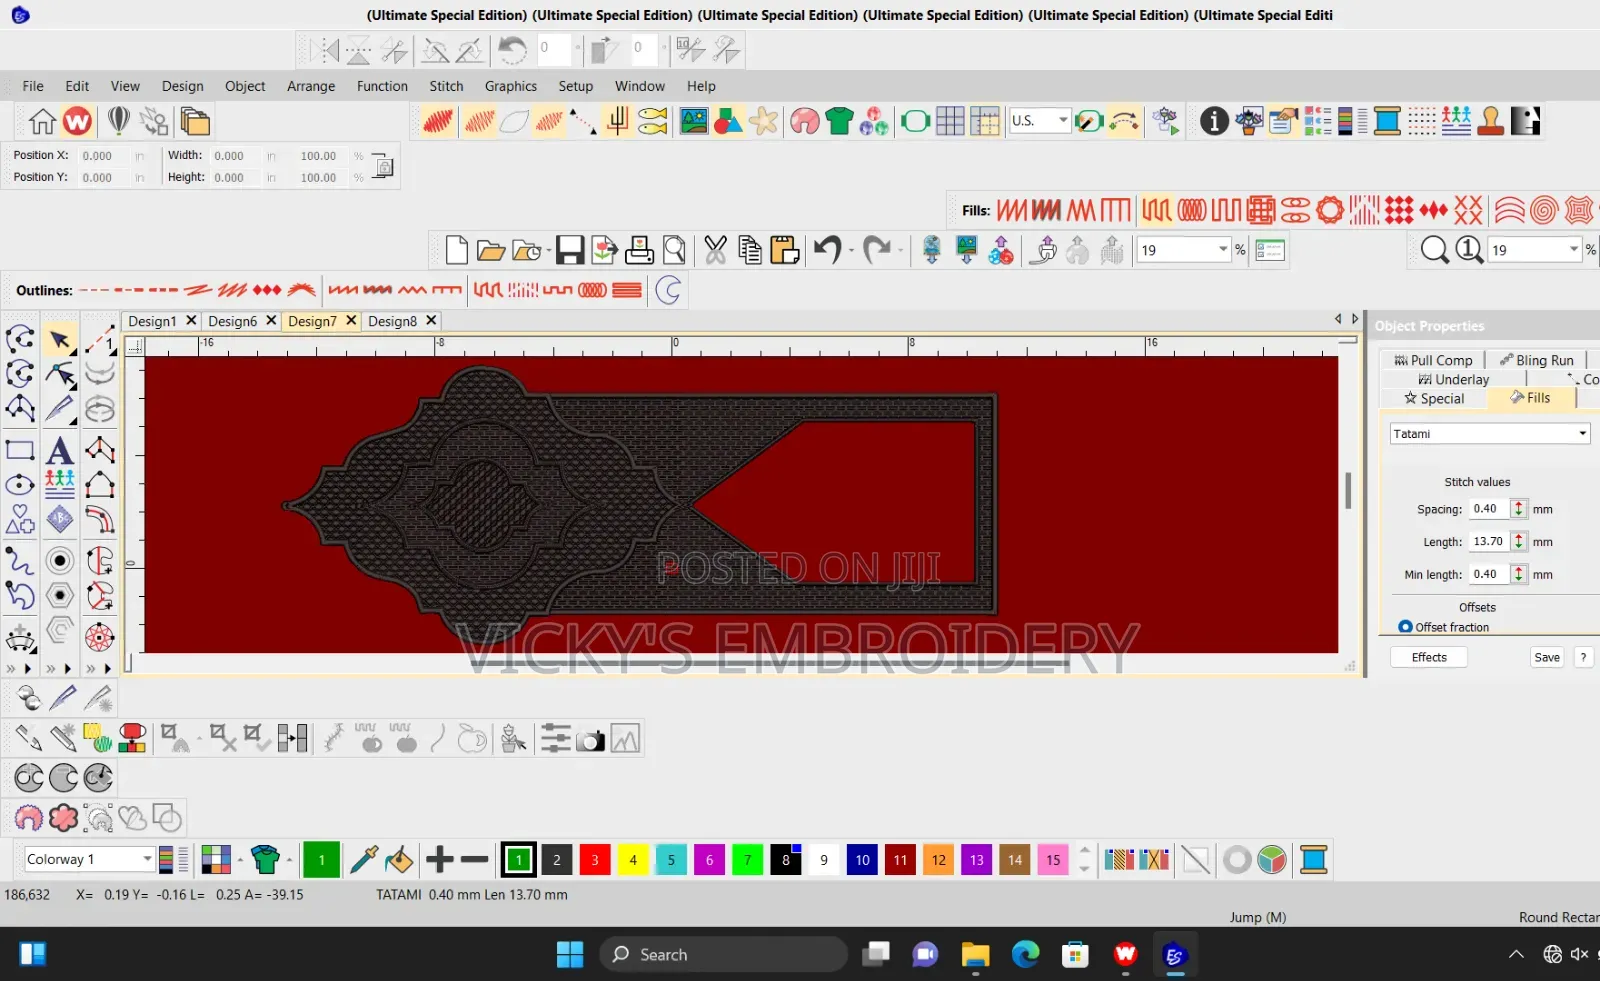Click the question mark help button

tap(1583, 657)
